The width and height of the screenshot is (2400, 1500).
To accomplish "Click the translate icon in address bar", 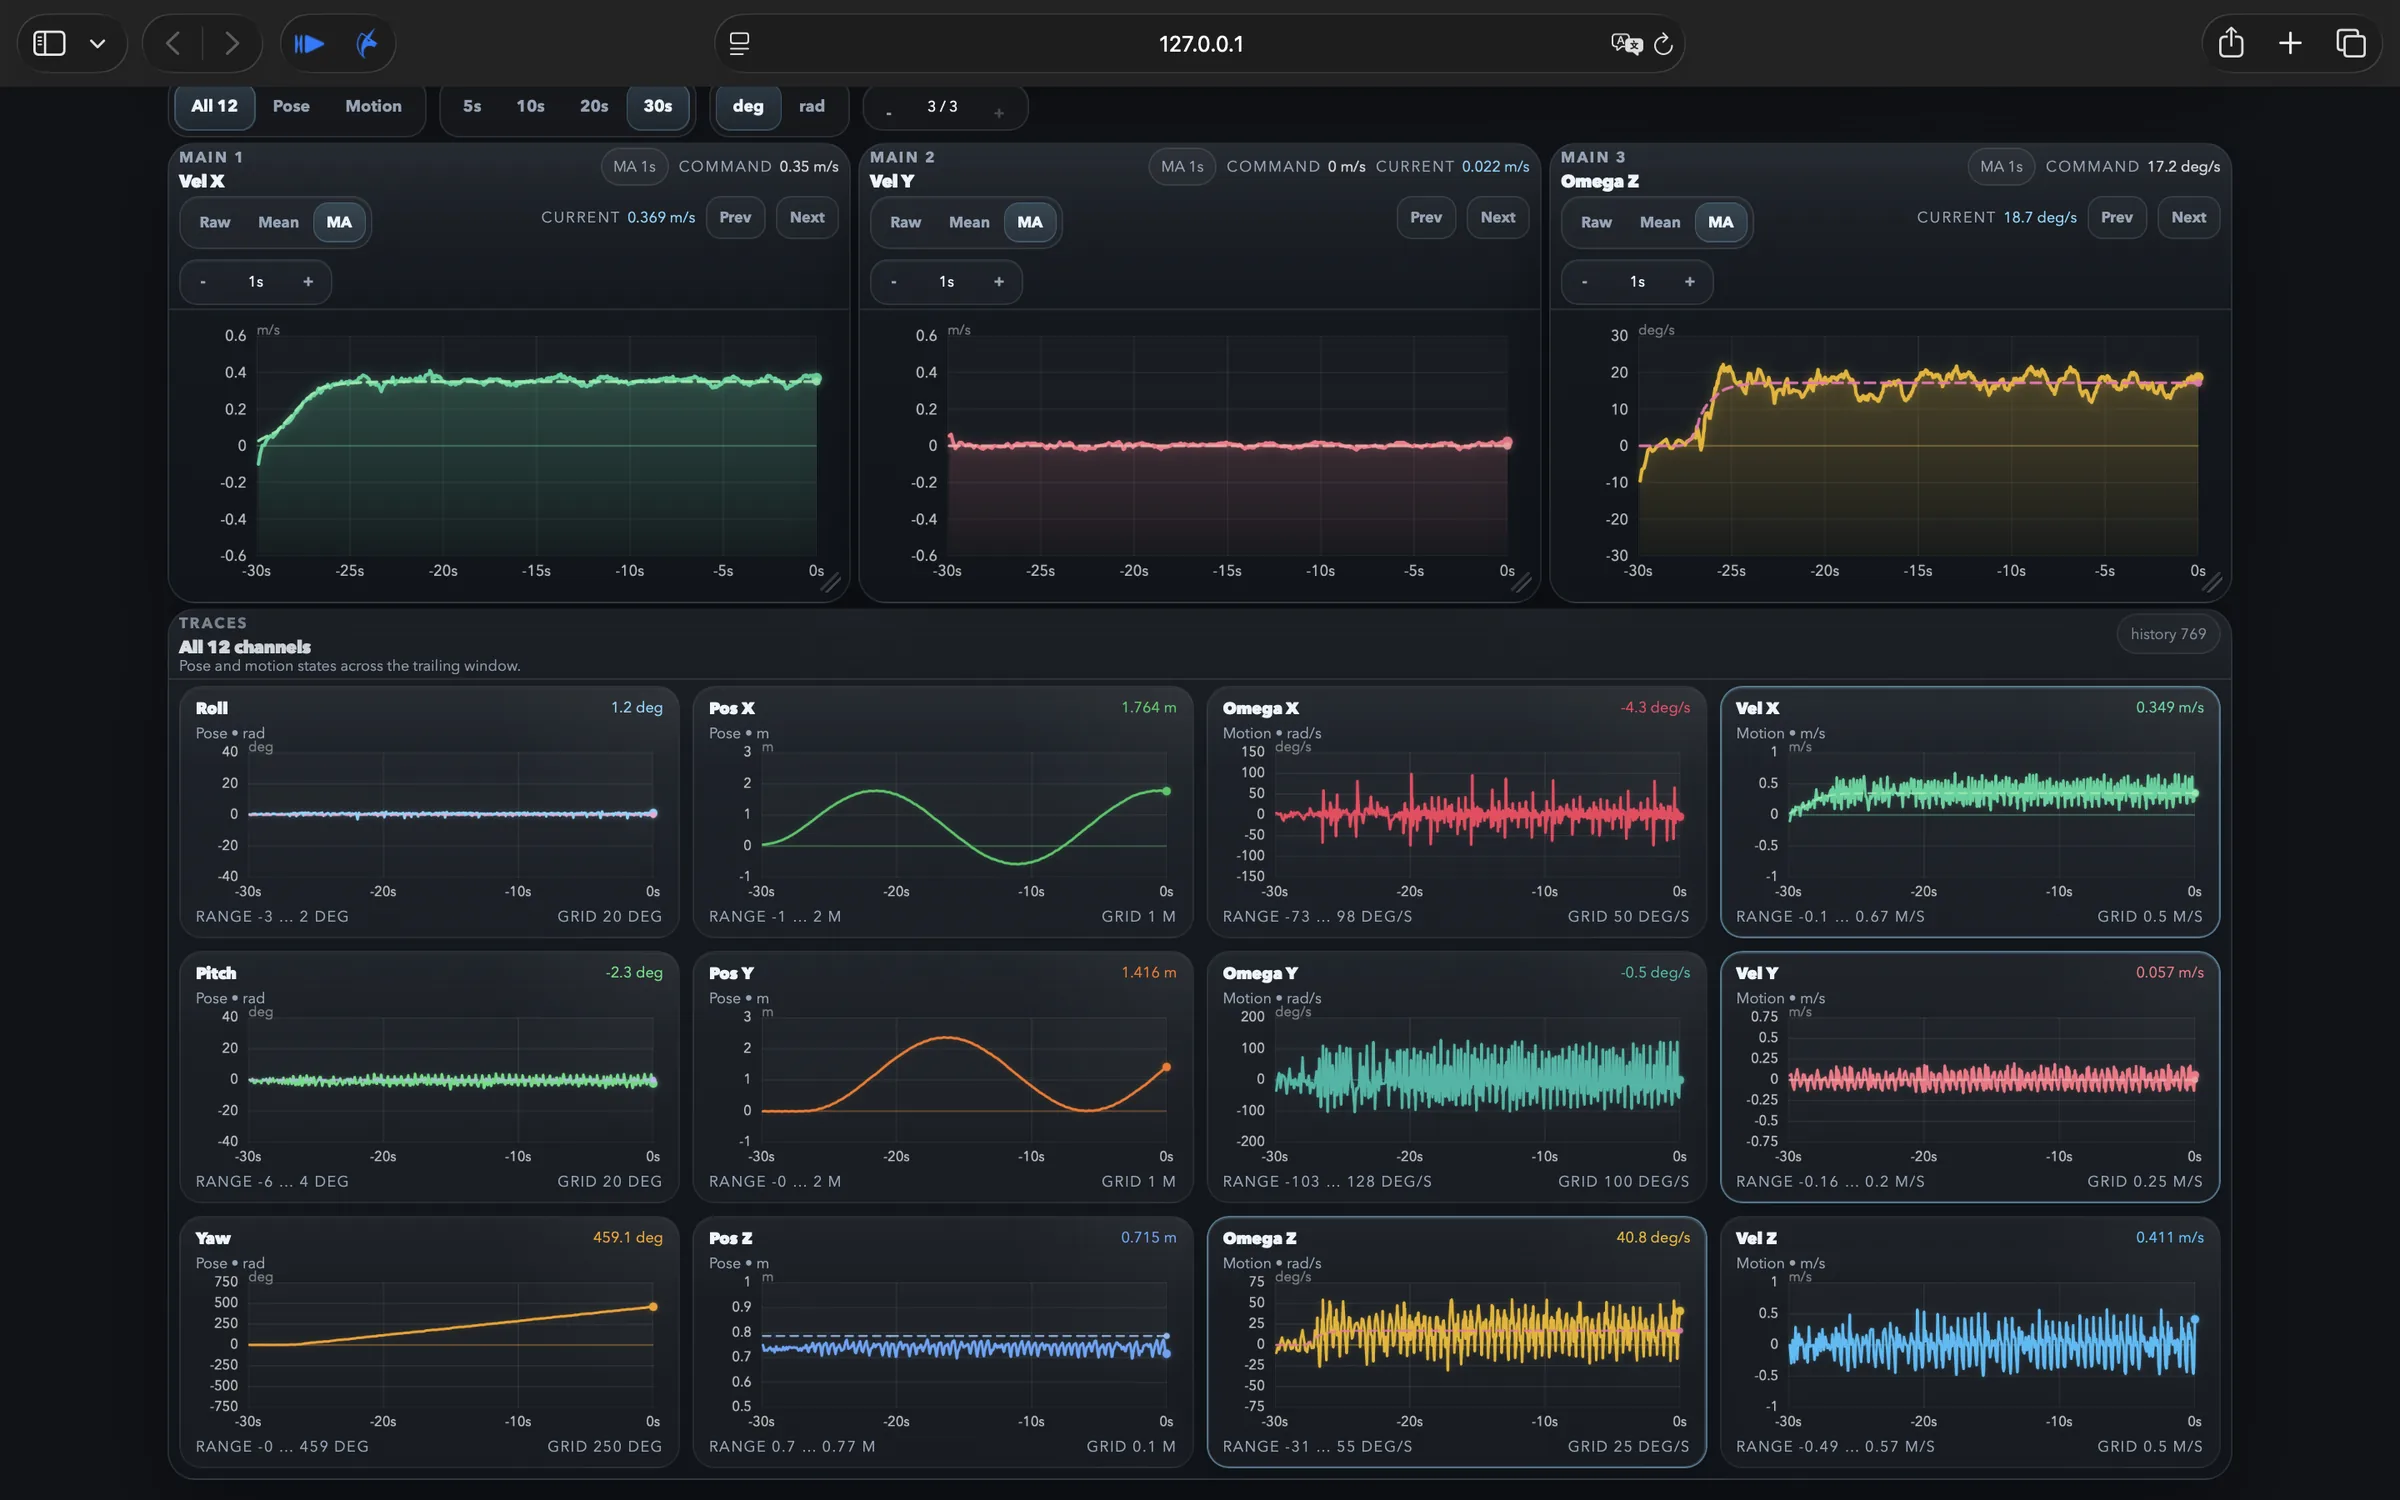I will [x=1626, y=43].
